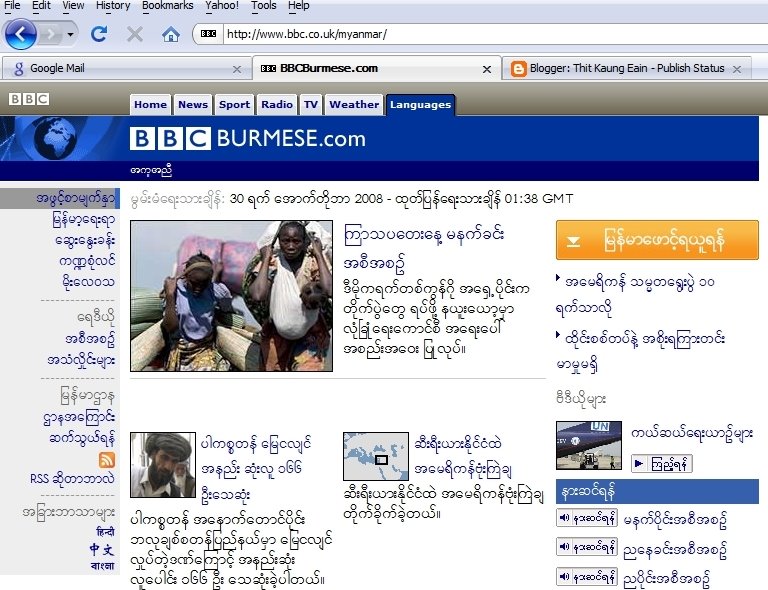Open the Syria US attack headline link
Viewport: 768px width, 590px height.
463,456
